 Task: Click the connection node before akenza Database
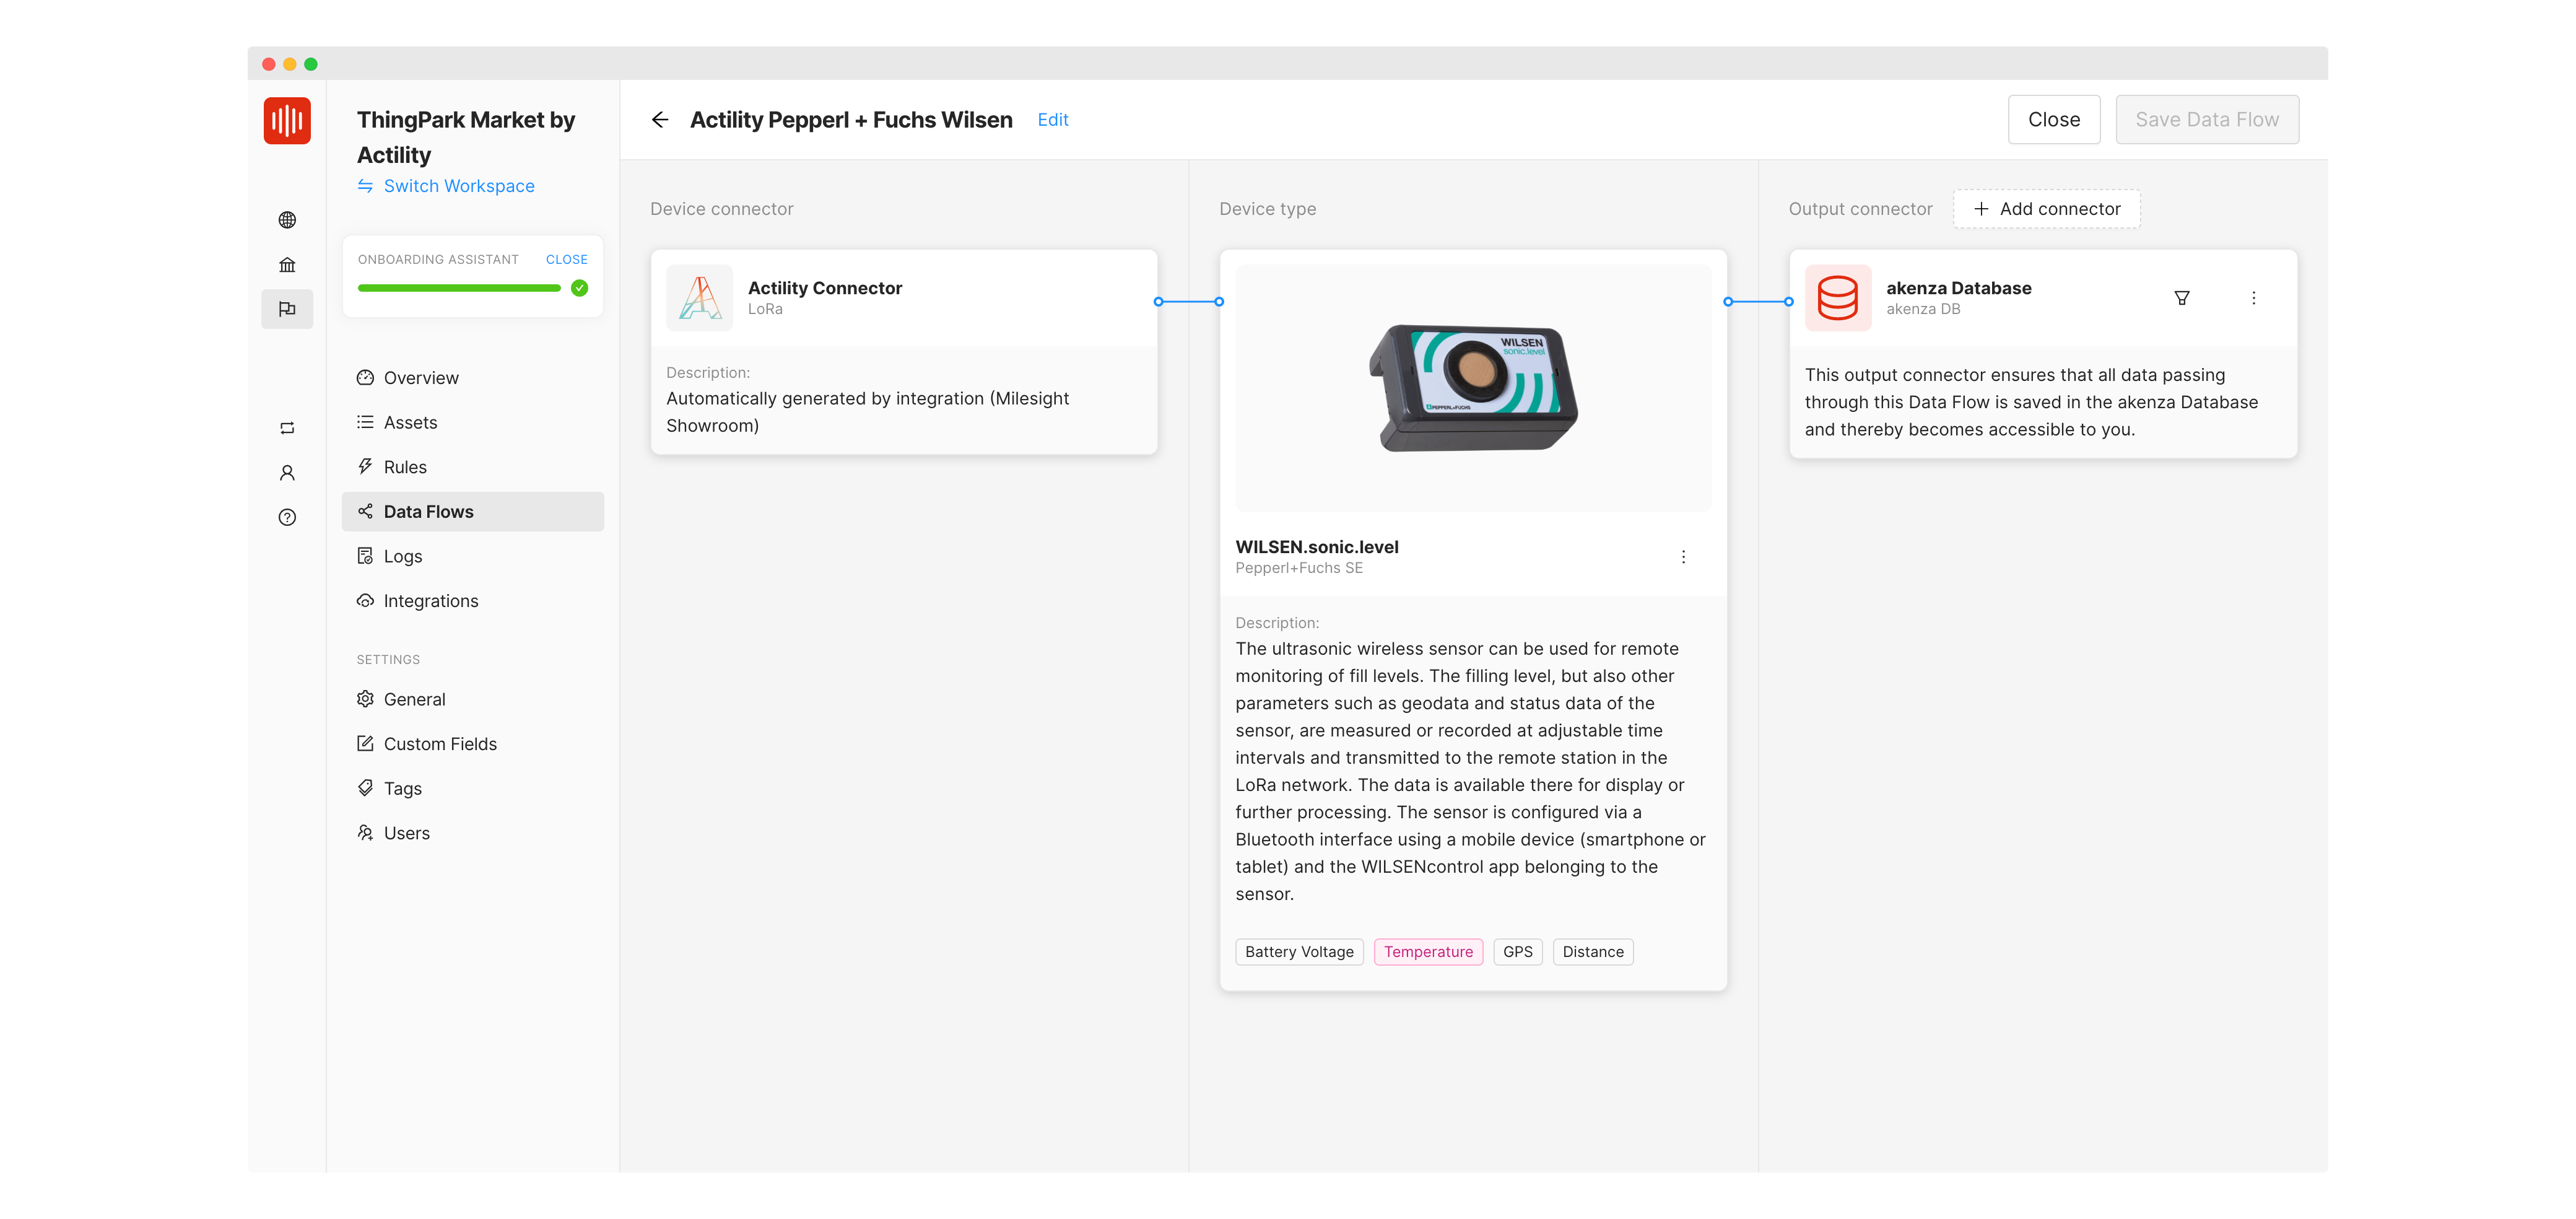1788,302
